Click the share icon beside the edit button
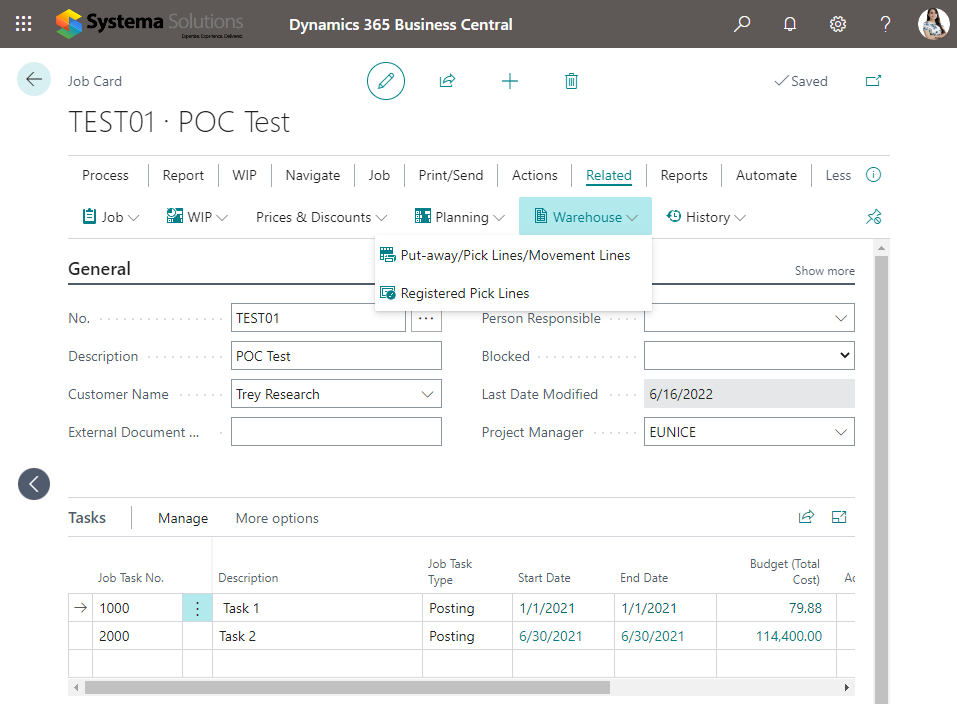This screenshot has height=704, width=957. pos(448,81)
